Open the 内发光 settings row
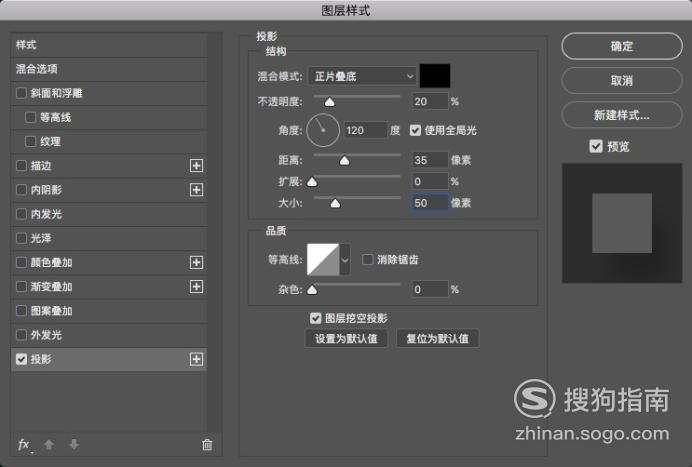Screen dimensions: 692x467 coord(109,214)
